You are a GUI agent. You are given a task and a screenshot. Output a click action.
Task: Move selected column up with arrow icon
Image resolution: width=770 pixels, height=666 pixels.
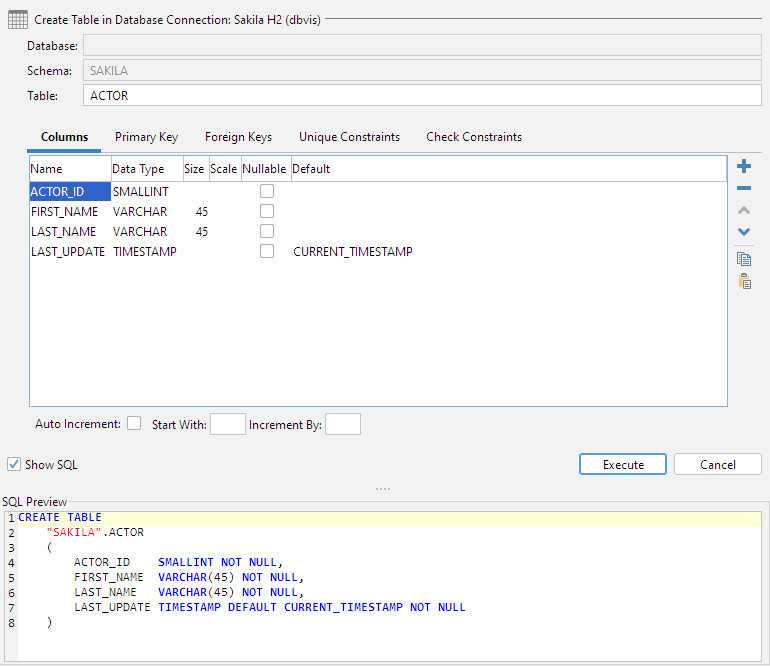click(744, 211)
